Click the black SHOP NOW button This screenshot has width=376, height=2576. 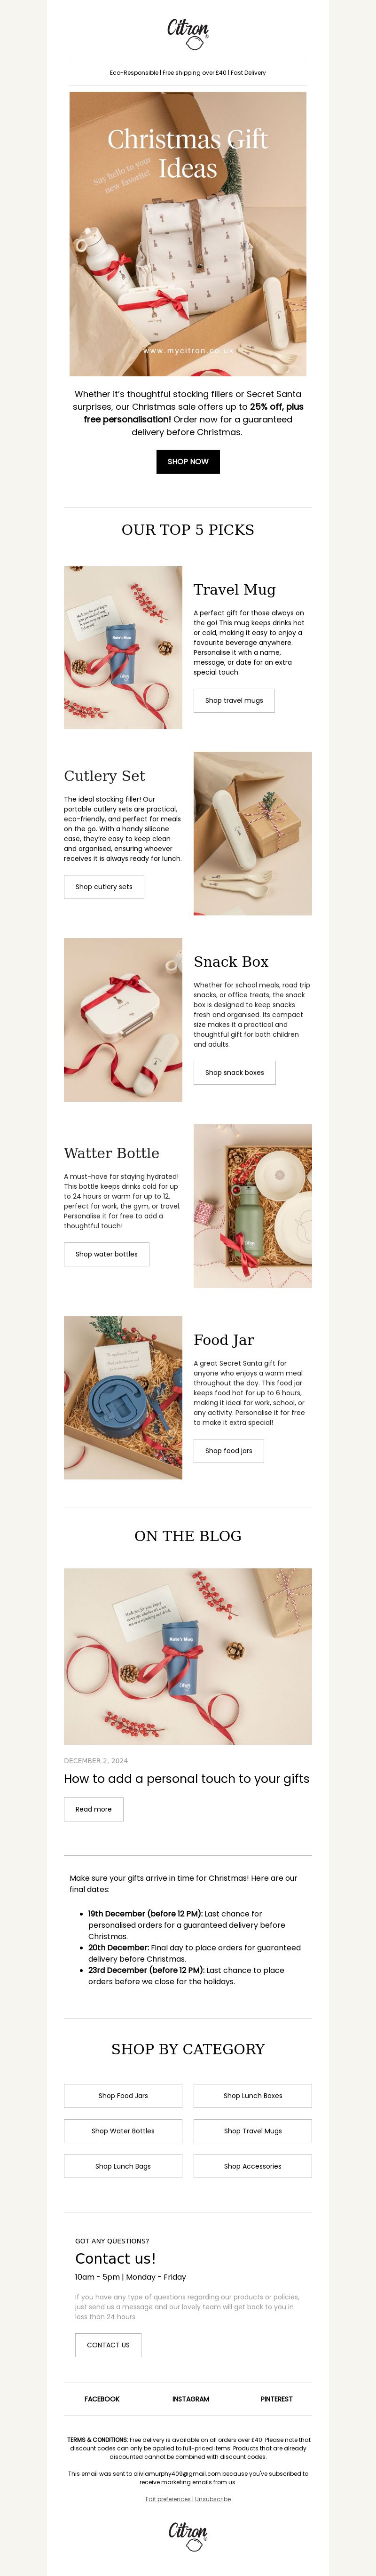188,461
